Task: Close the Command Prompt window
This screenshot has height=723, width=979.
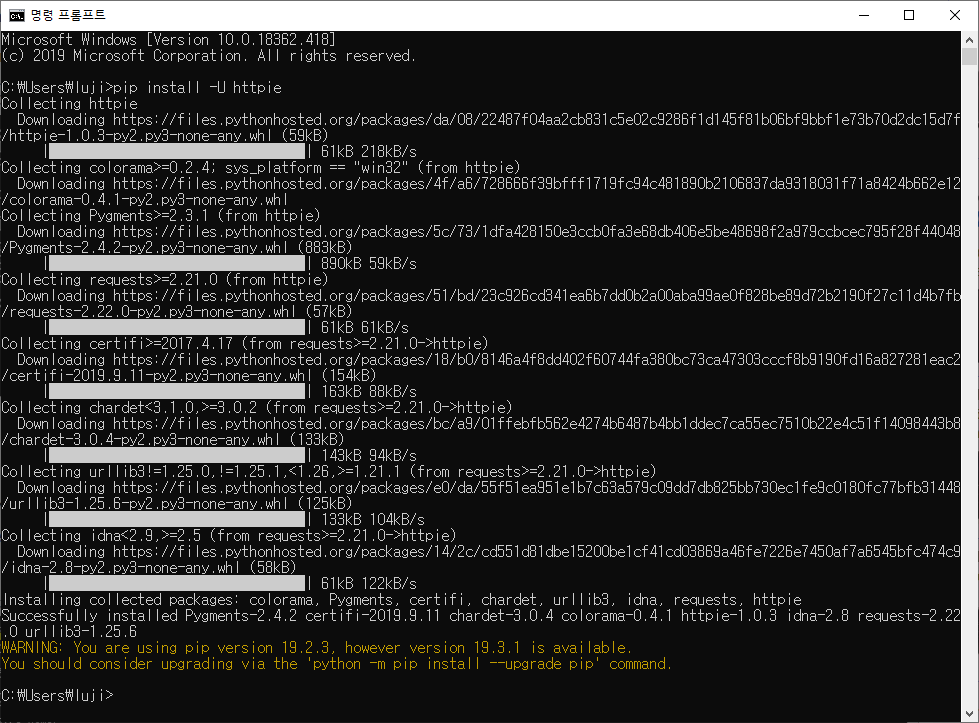Action: [955, 15]
